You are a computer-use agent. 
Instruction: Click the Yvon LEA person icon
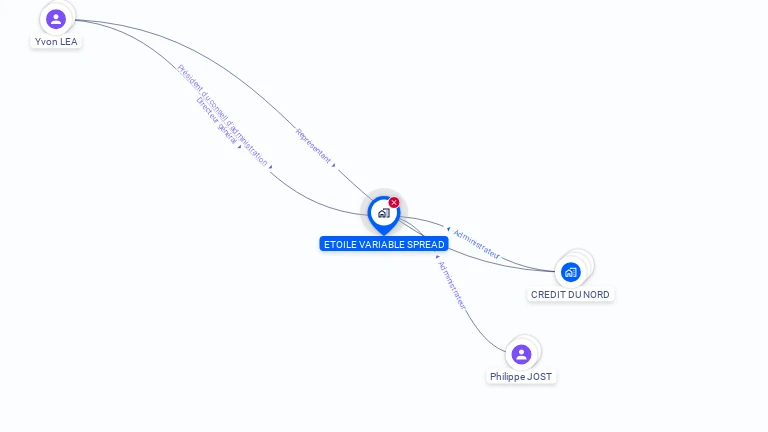tap(56, 19)
